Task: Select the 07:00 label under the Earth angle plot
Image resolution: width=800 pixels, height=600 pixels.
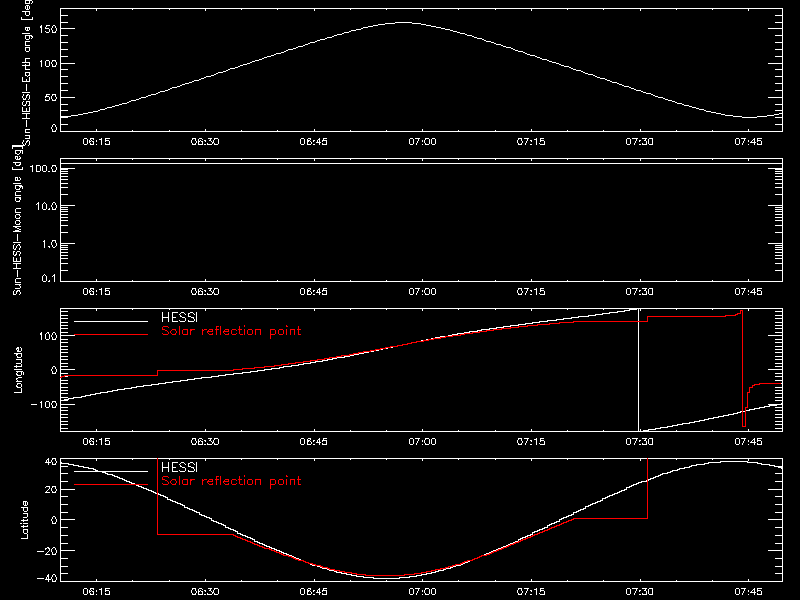Action: [422, 141]
